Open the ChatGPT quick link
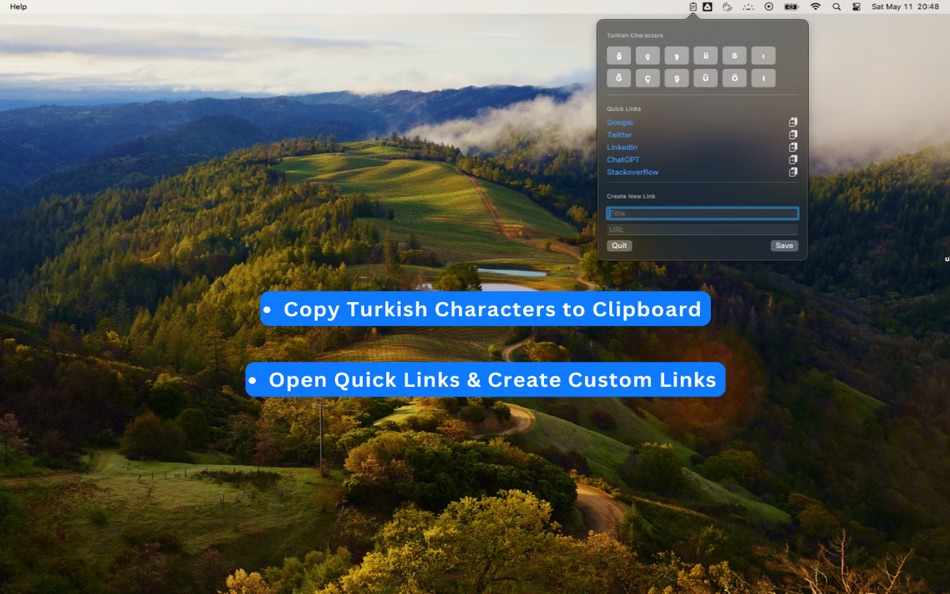The width and height of the screenshot is (950, 594). point(623,159)
